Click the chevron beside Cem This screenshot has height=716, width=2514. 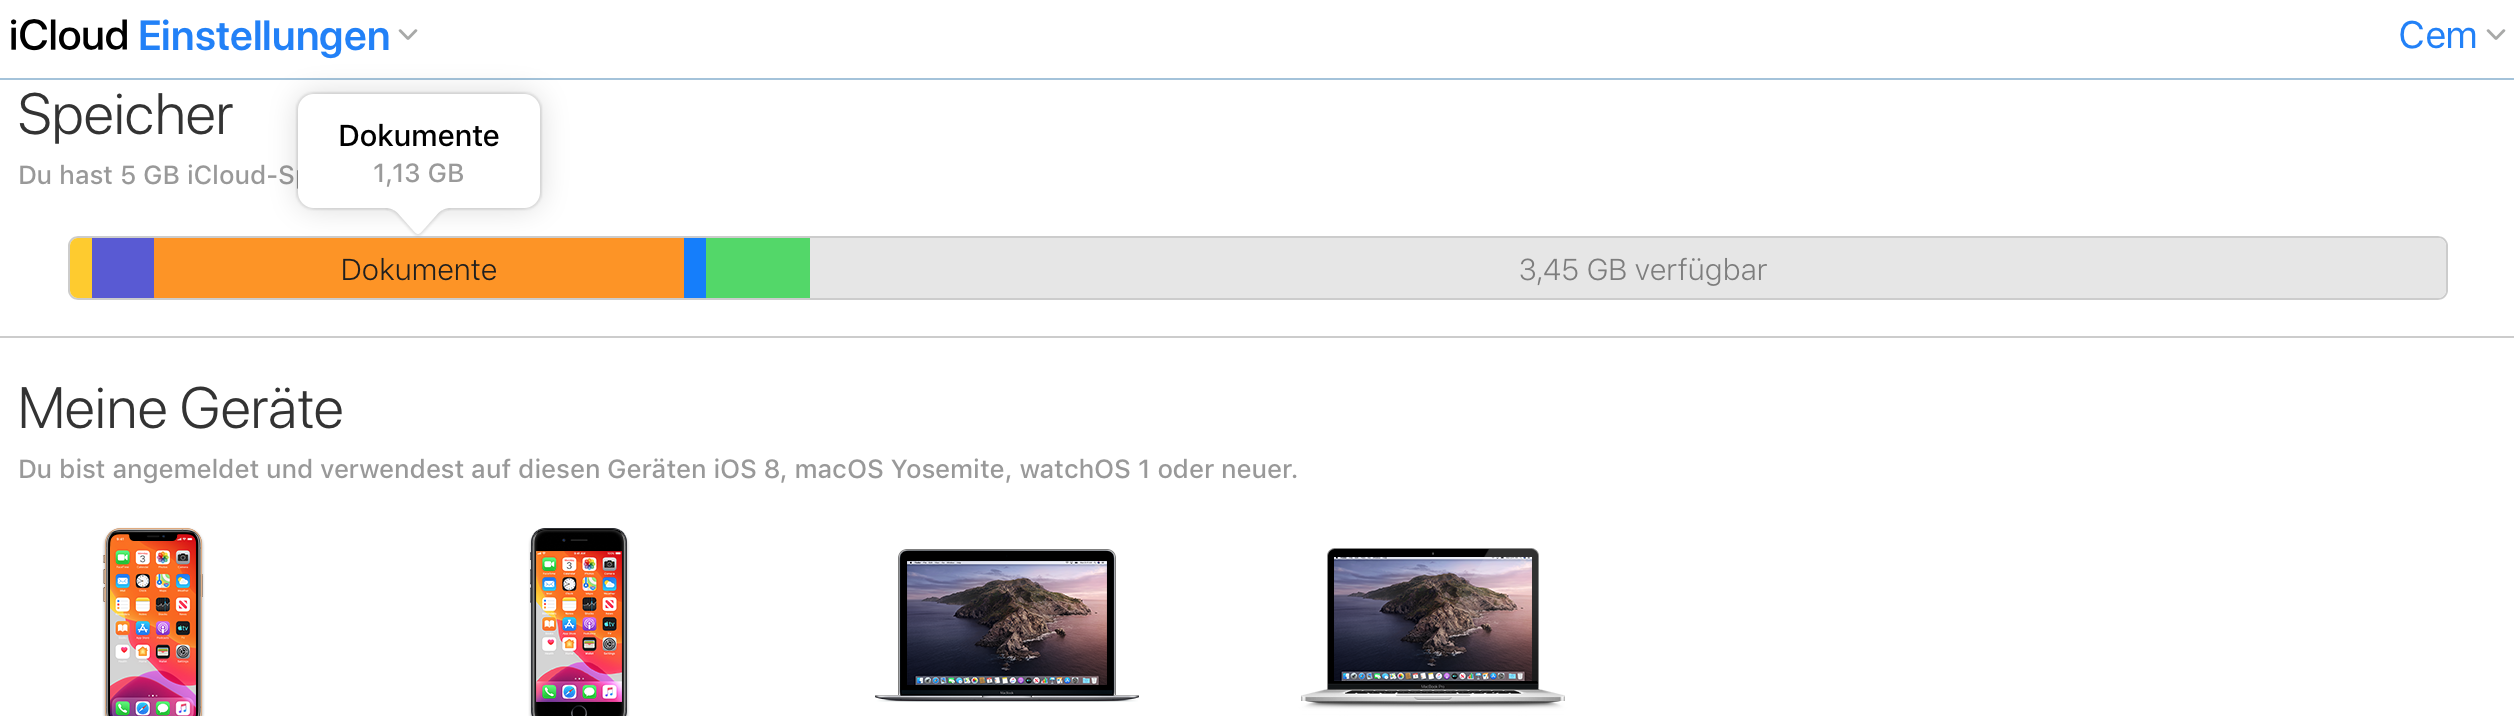[2496, 35]
